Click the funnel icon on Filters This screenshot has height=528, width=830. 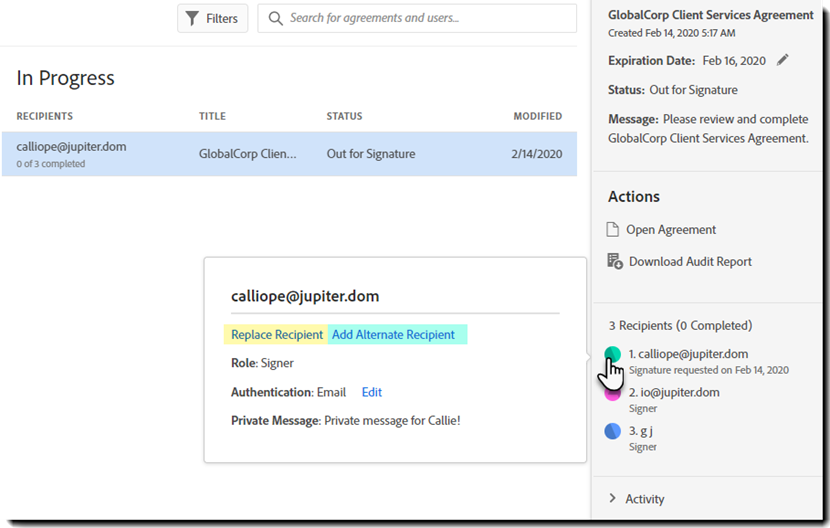[193, 18]
